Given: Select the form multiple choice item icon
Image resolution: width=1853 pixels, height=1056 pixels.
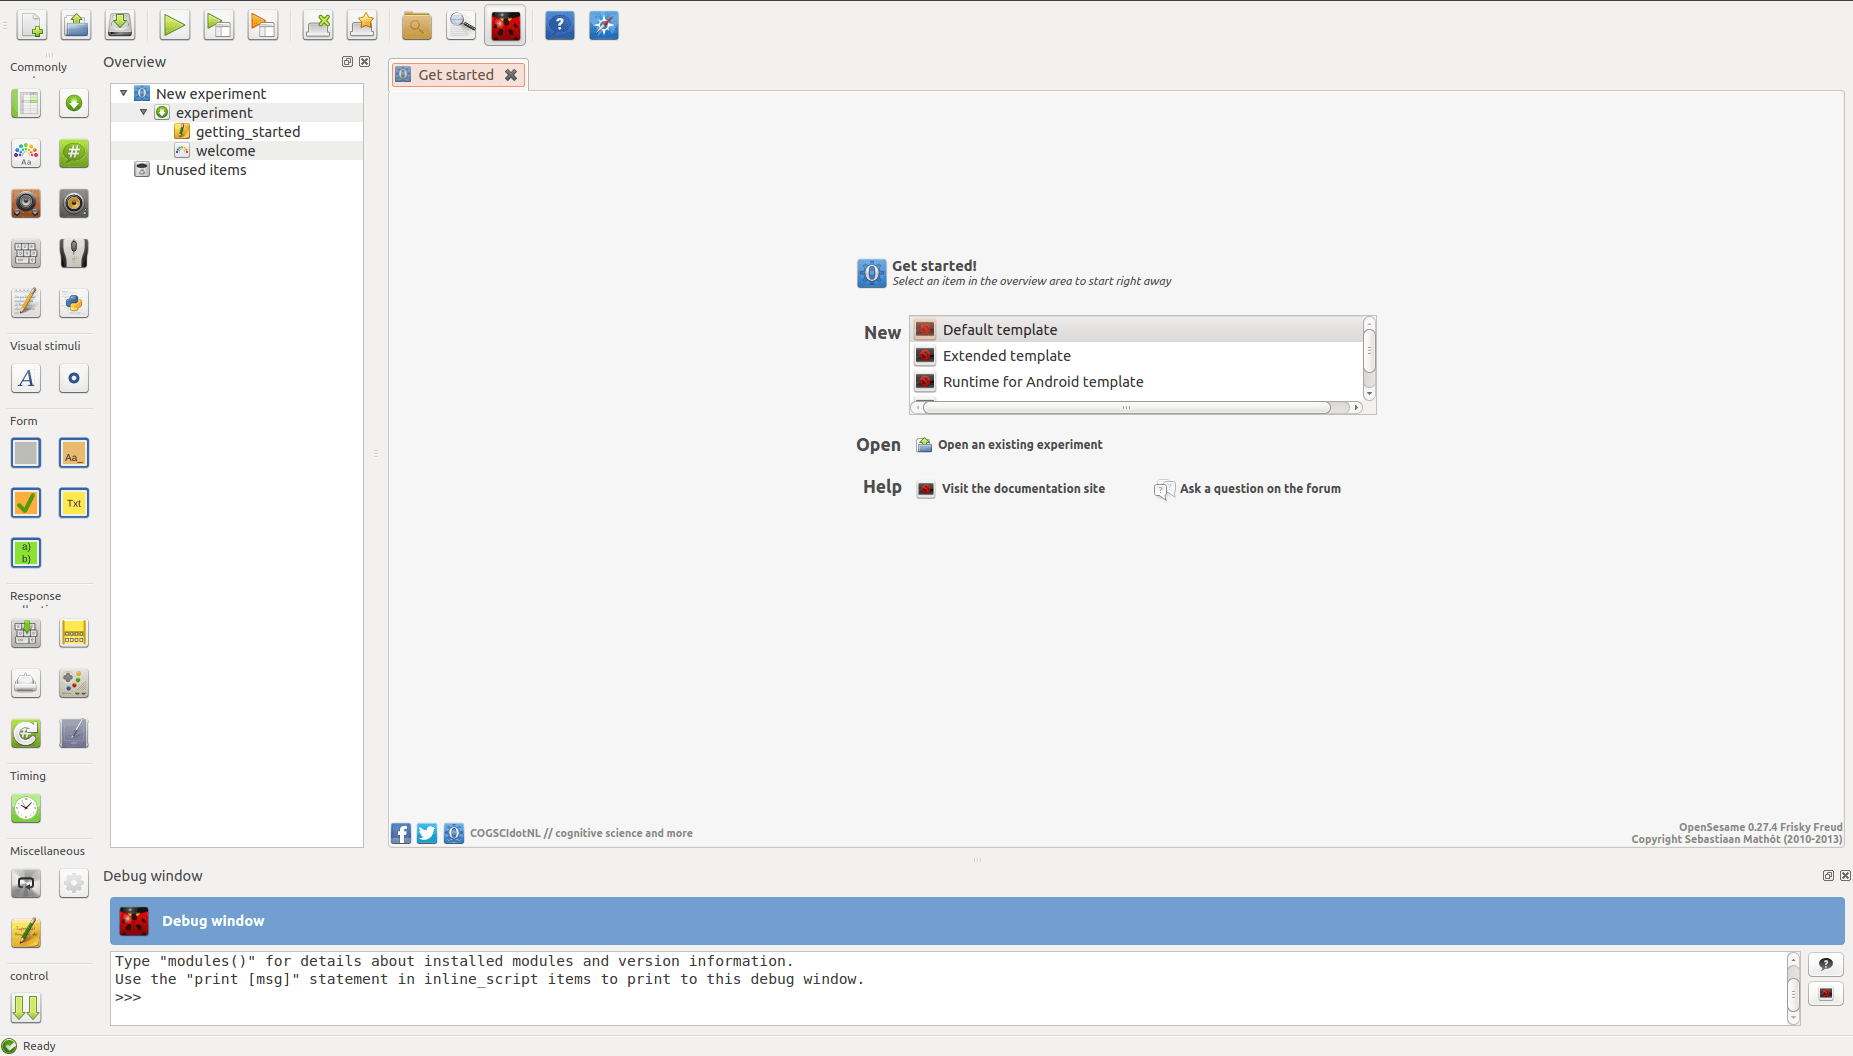Looking at the screenshot, I should click(26, 553).
